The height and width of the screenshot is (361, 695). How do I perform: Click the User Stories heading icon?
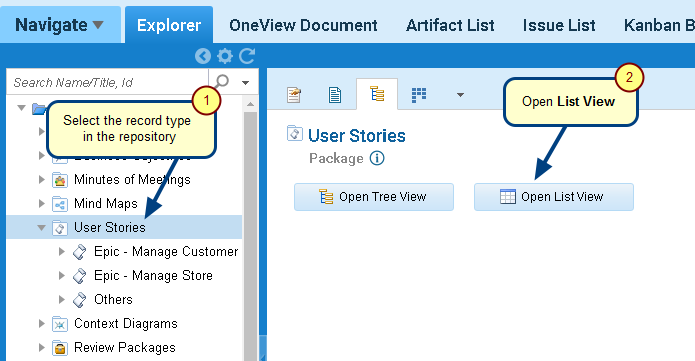coord(295,133)
